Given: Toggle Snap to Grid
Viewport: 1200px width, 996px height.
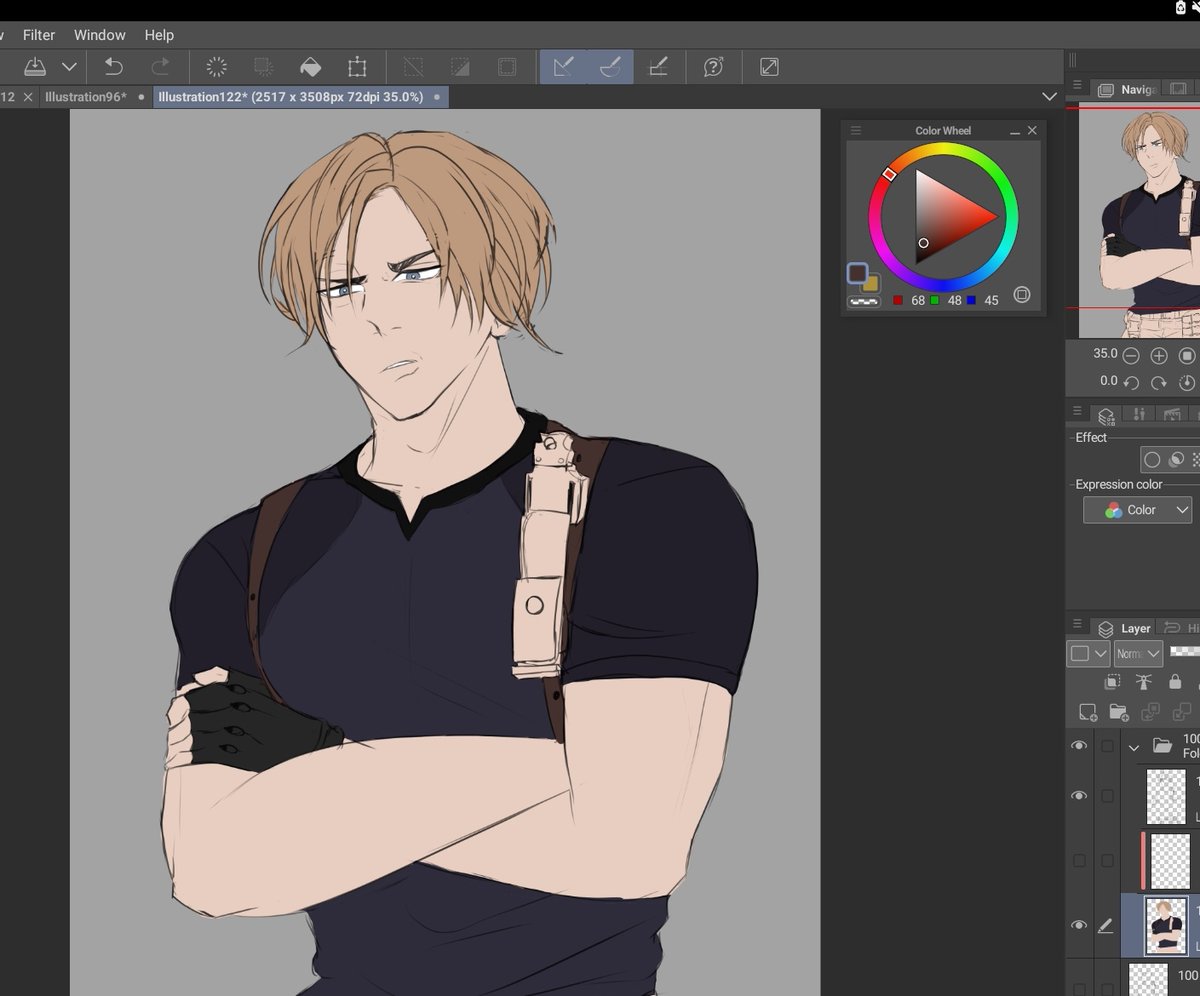Looking at the screenshot, I should pos(658,67).
